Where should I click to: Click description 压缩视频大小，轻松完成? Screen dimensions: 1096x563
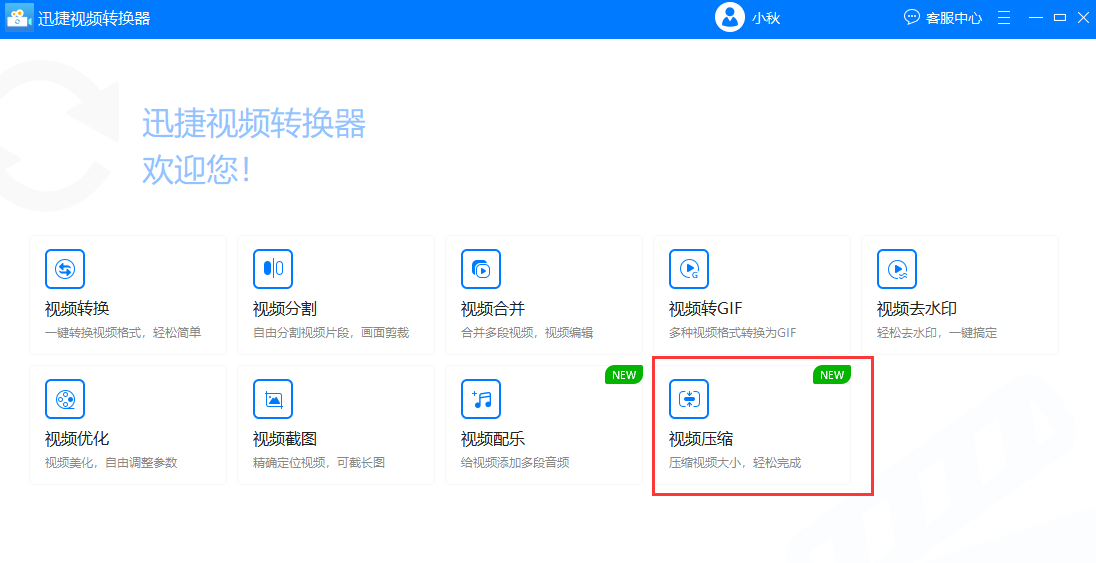[x=735, y=463]
